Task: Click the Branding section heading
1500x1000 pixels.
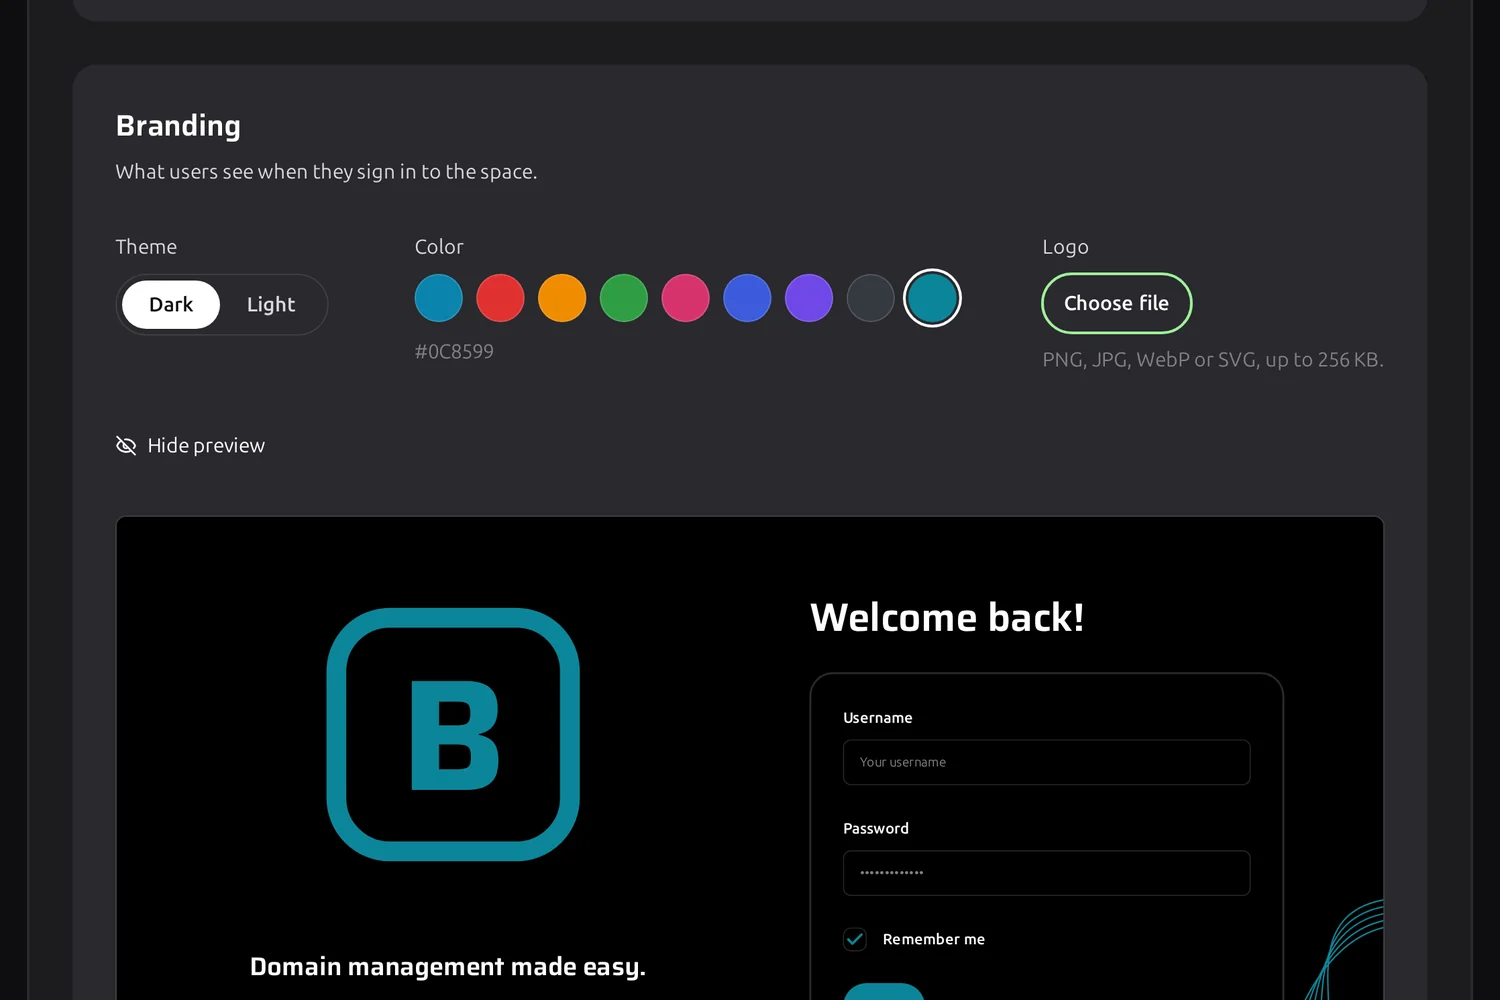Action: (x=178, y=126)
